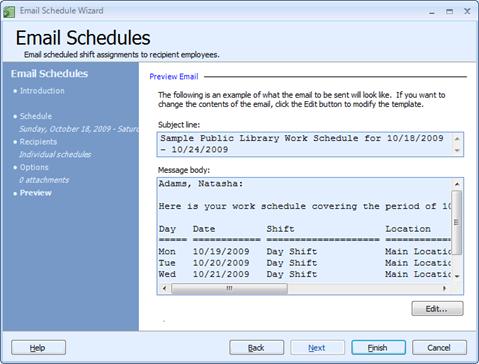Click 'Adams, Natasha:' in message body
The image size is (479, 364).
tap(201, 184)
